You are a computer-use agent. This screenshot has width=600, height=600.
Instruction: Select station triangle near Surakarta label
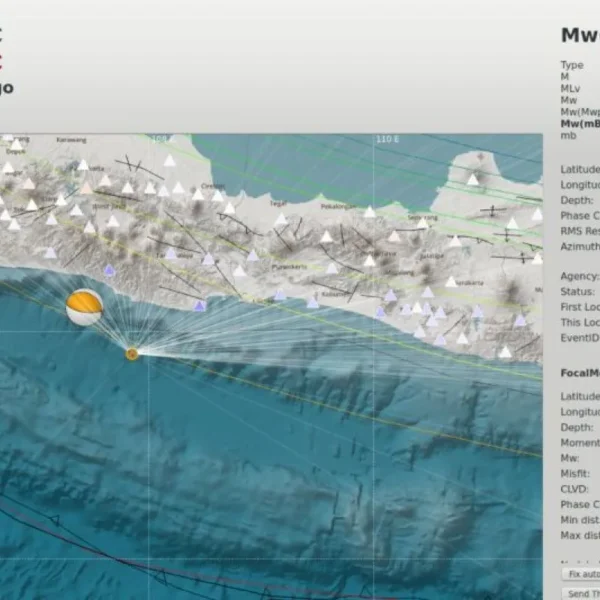pos(451,282)
